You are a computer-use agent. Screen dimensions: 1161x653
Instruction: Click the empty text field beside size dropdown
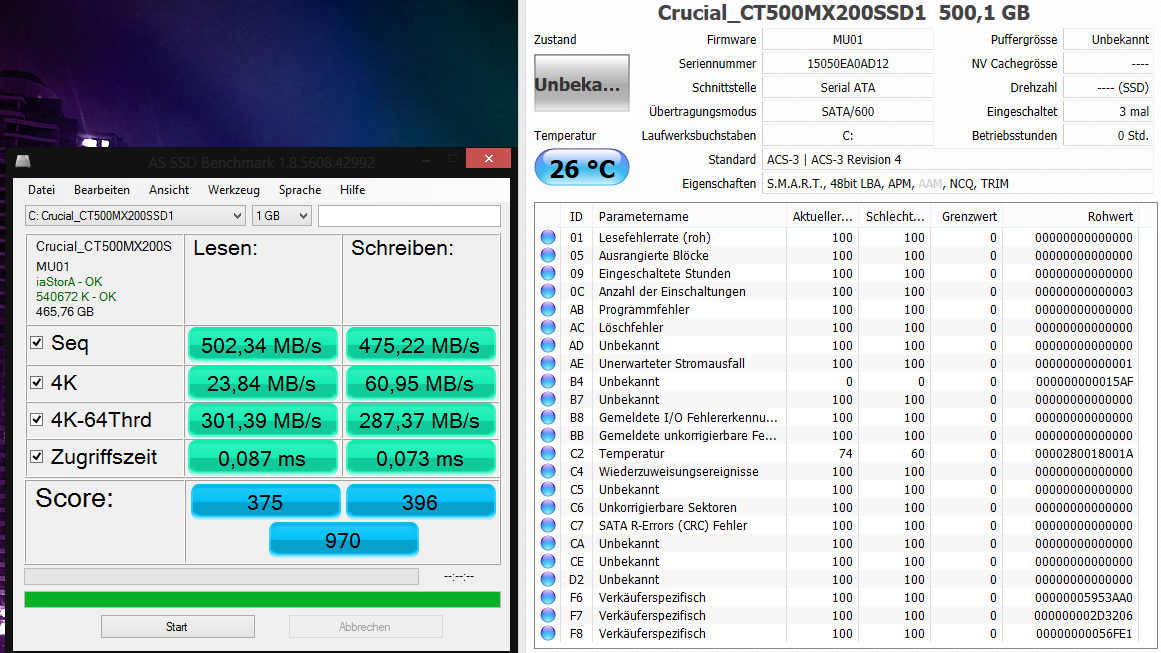(x=409, y=215)
